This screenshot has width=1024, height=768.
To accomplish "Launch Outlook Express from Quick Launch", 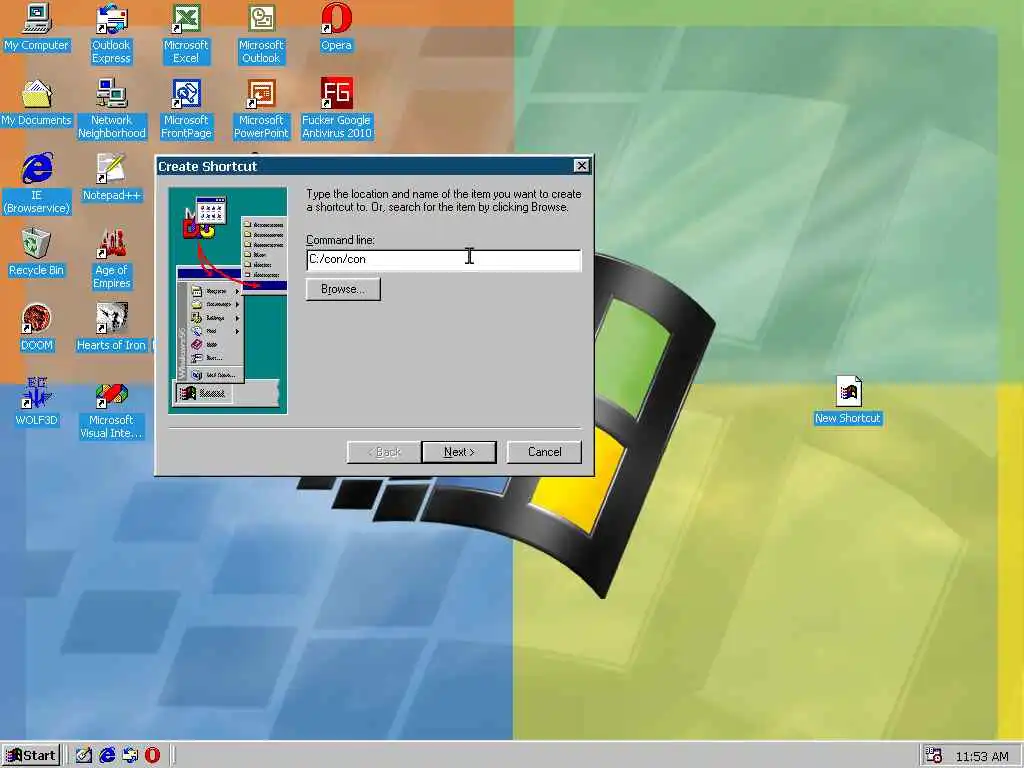I will pos(130,756).
